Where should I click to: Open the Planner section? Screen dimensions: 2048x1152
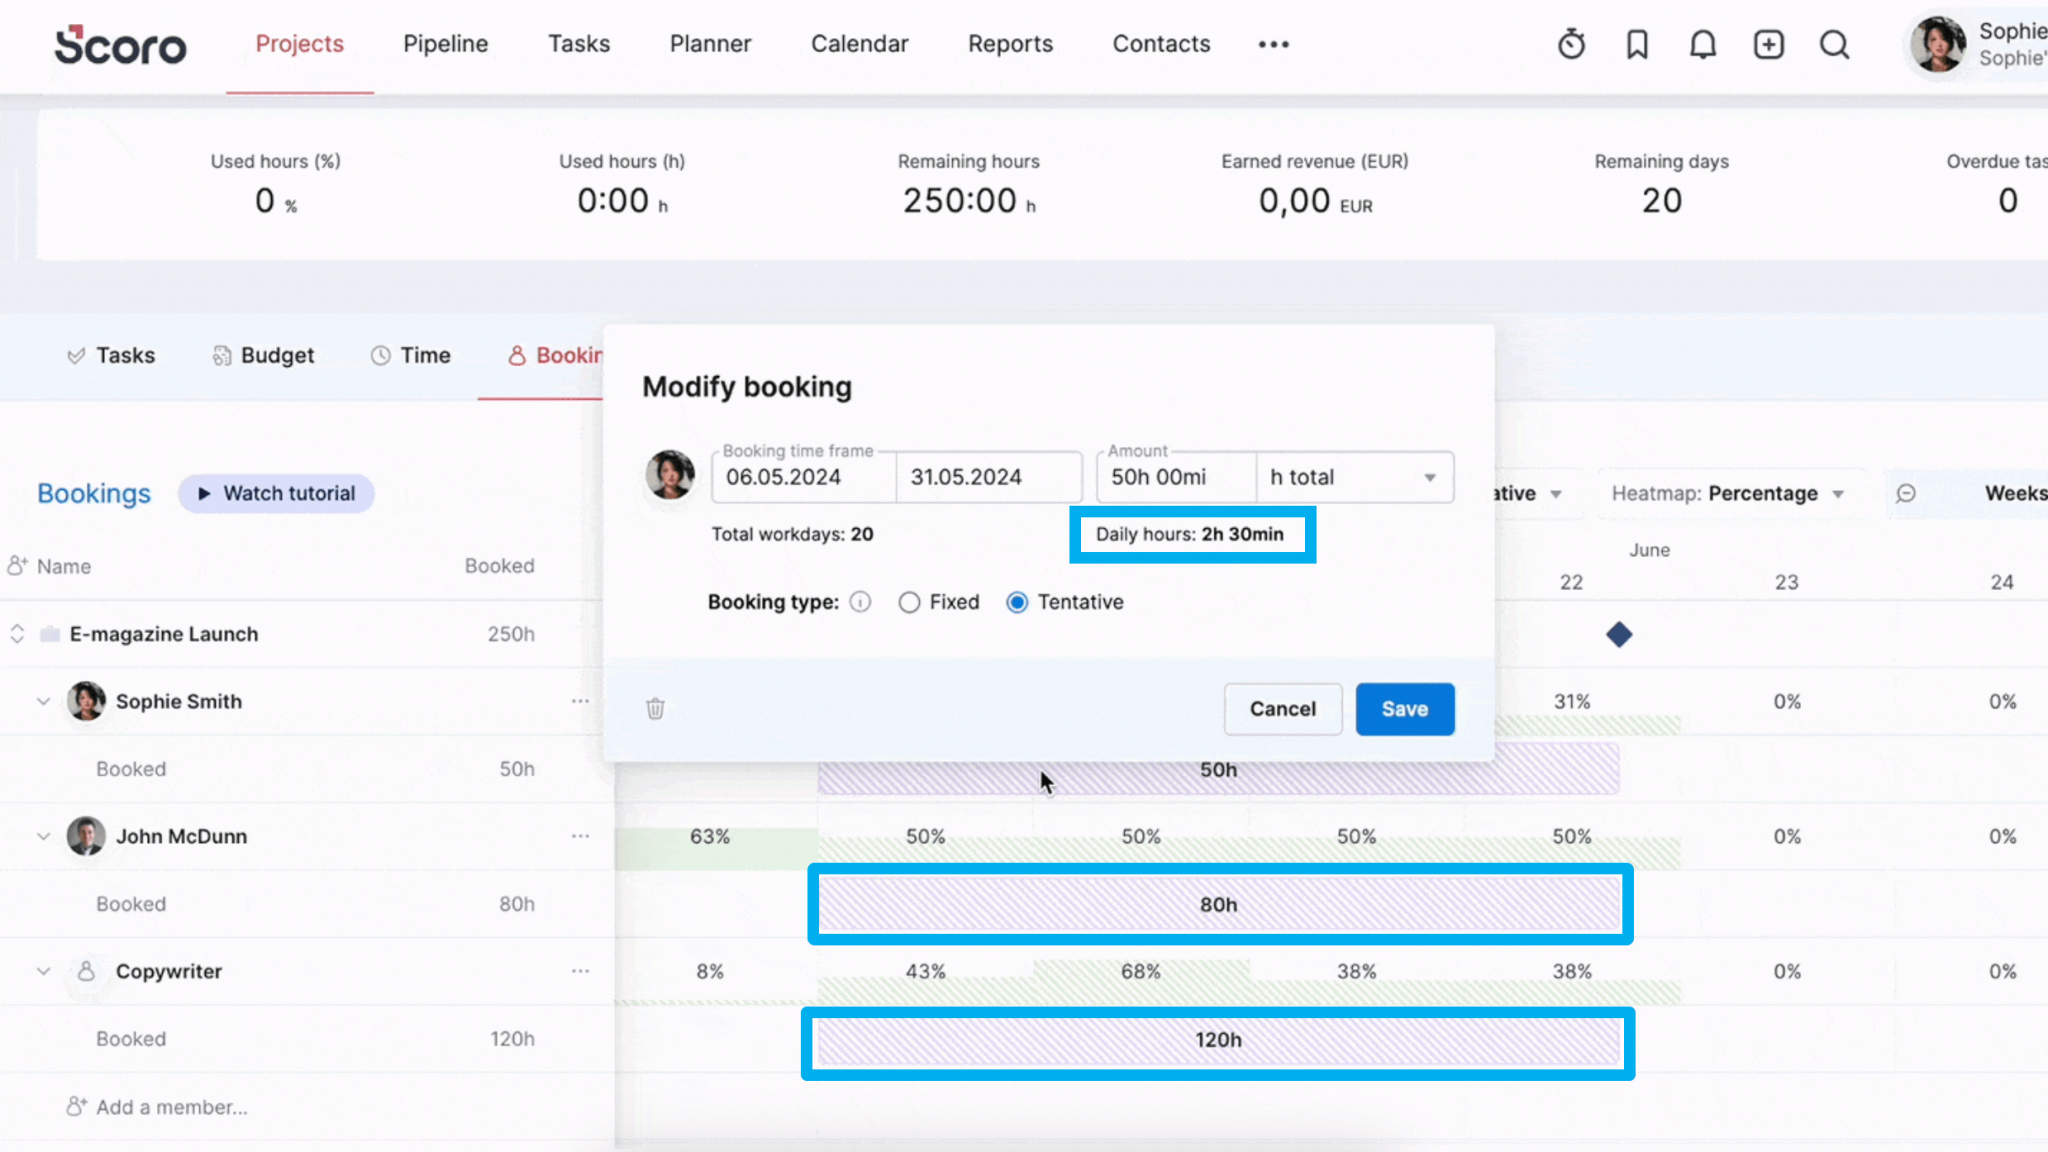710,44
